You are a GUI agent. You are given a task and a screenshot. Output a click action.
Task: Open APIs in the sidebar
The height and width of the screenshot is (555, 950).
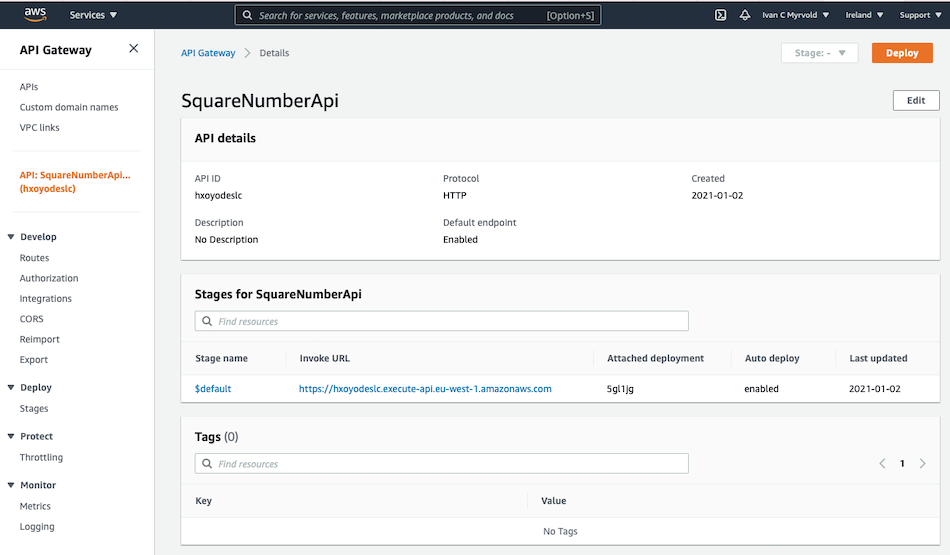[x=28, y=87]
